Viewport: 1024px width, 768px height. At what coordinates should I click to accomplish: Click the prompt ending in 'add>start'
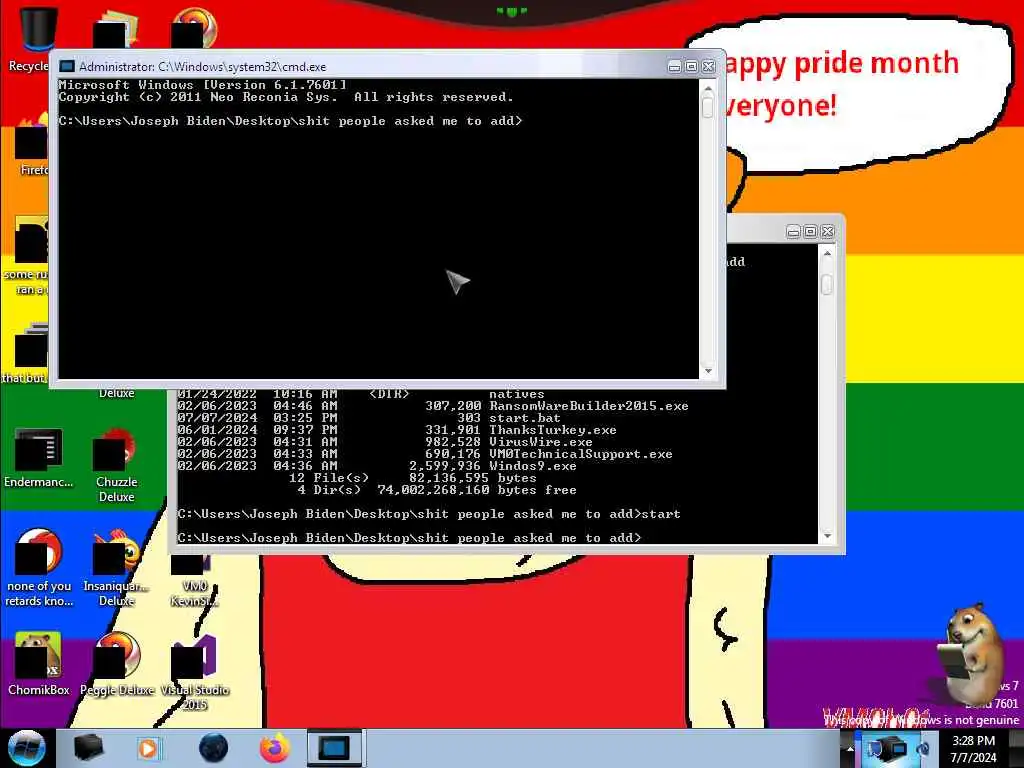tap(428, 514)
